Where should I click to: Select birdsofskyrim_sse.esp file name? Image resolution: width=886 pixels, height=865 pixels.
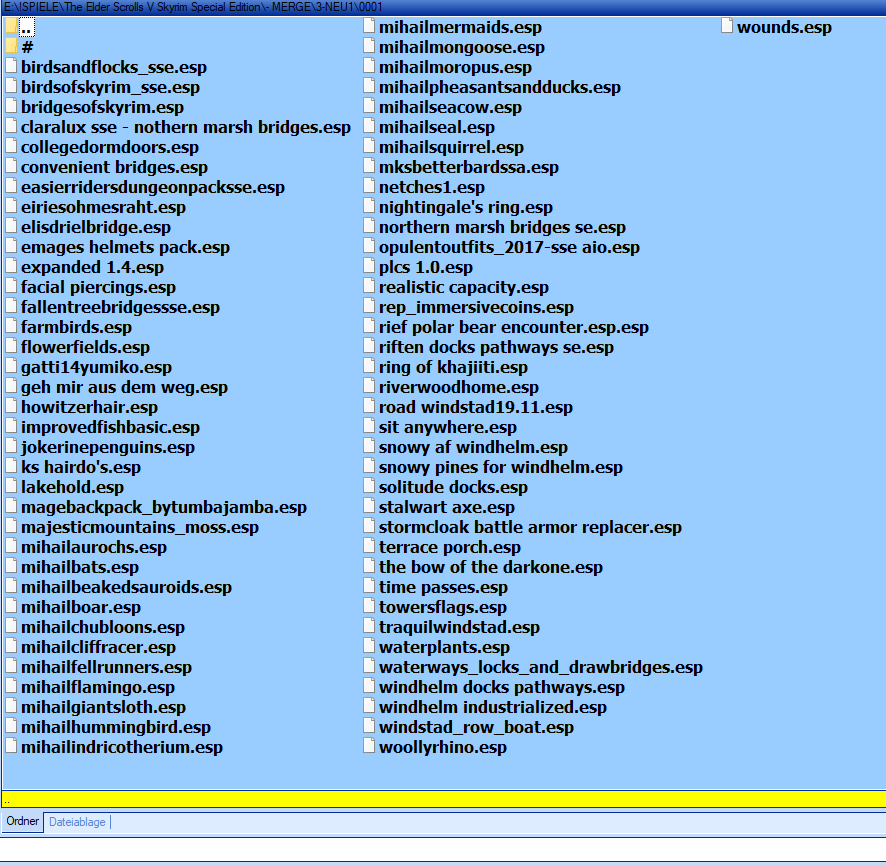click(x=110, y=87)
